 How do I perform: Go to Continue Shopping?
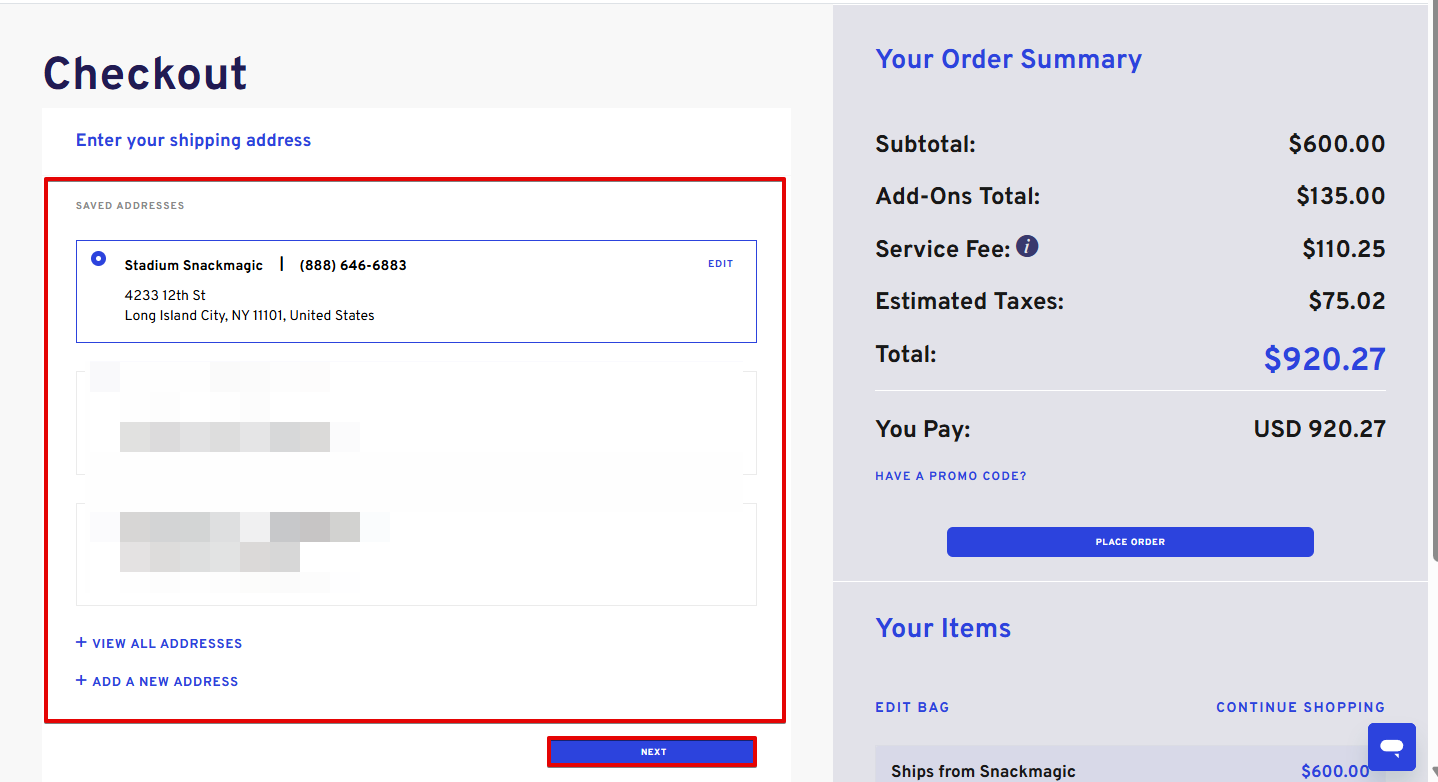coord(1300,707)
